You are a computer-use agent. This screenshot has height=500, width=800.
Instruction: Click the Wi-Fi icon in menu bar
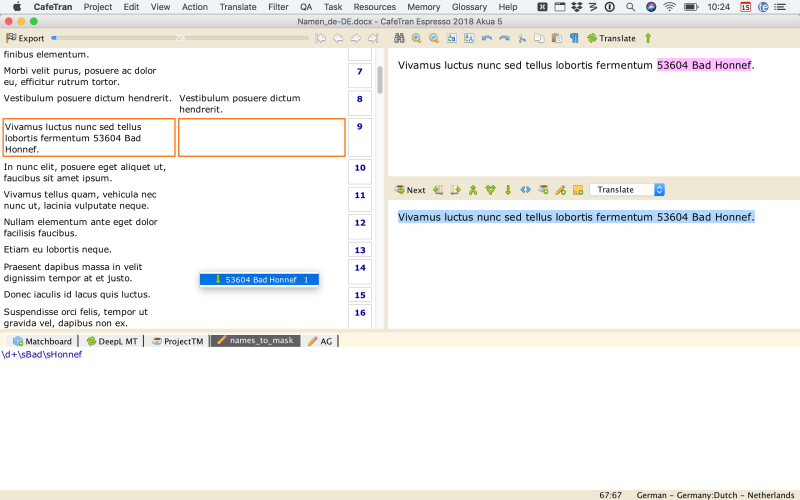coord(669,7)
